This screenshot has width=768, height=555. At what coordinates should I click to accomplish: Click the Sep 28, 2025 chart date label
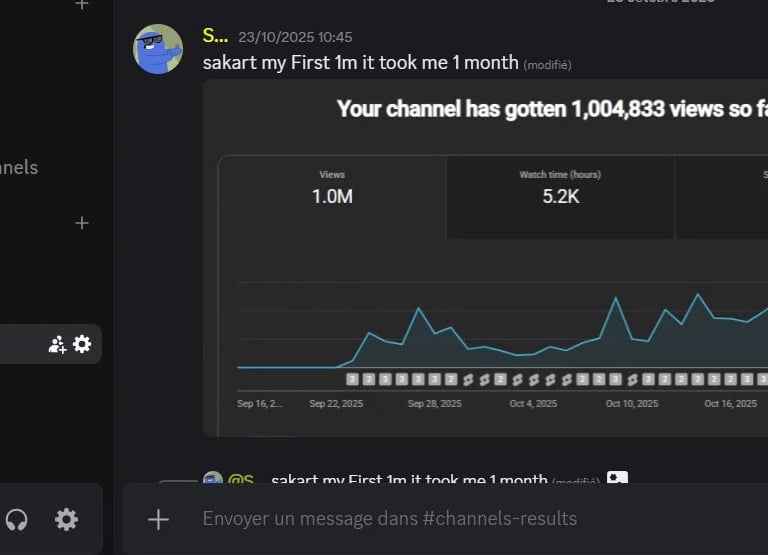[434, 404]
